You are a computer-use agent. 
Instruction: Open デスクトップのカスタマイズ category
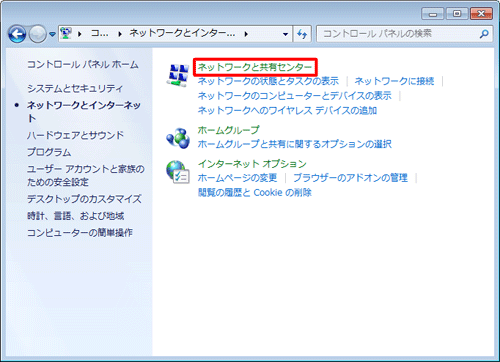tap(84, 199)
